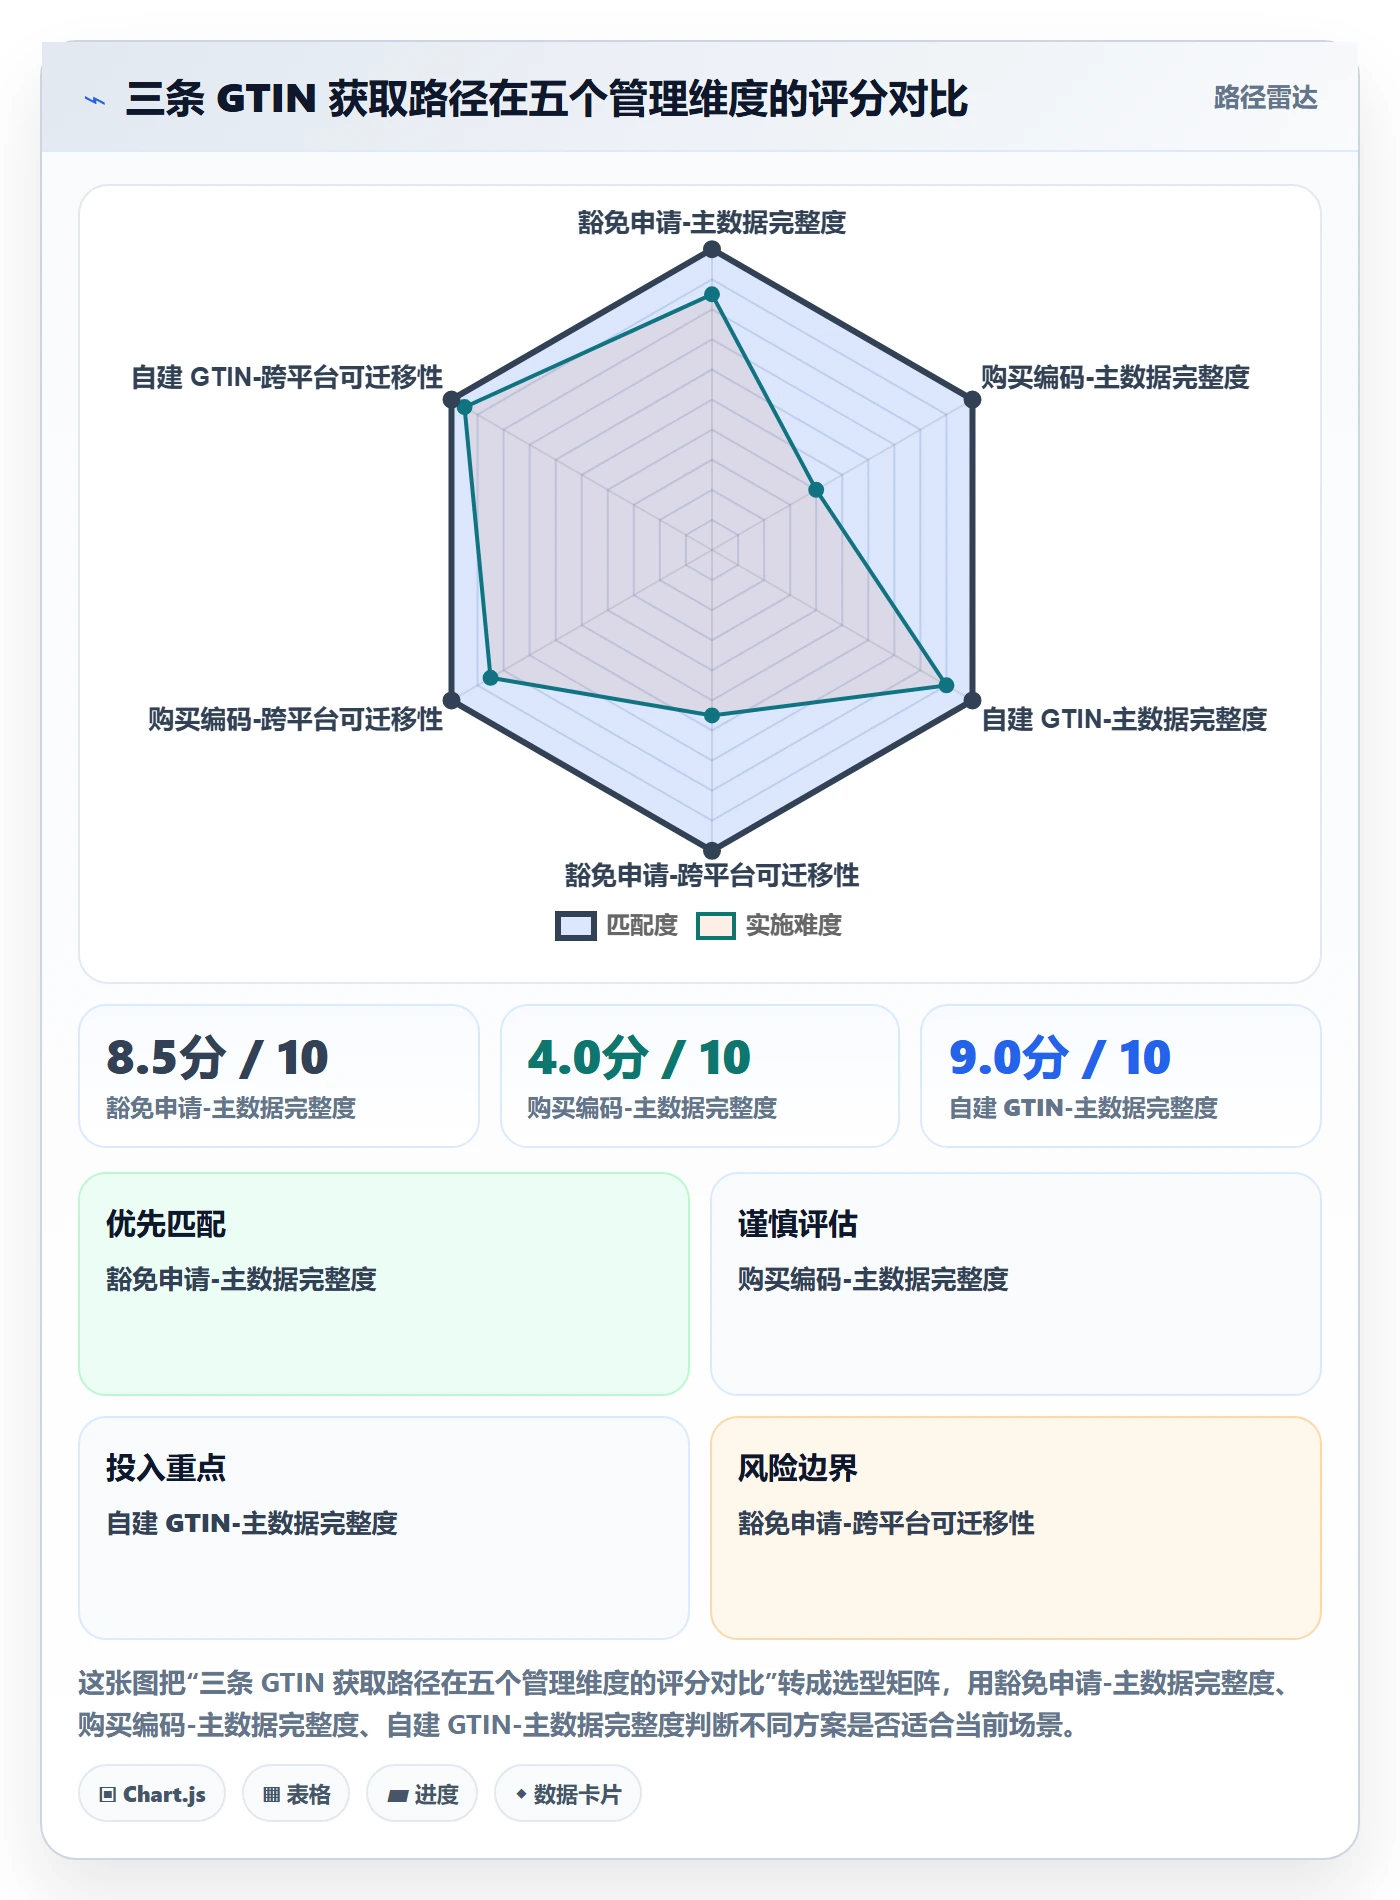Viewport: 1400px width, 1900px height.
Task: Click the bottom radar vertex 豁免申请-跨平台可迁移性
Action: pyautogui.click(x=712, y=850)
